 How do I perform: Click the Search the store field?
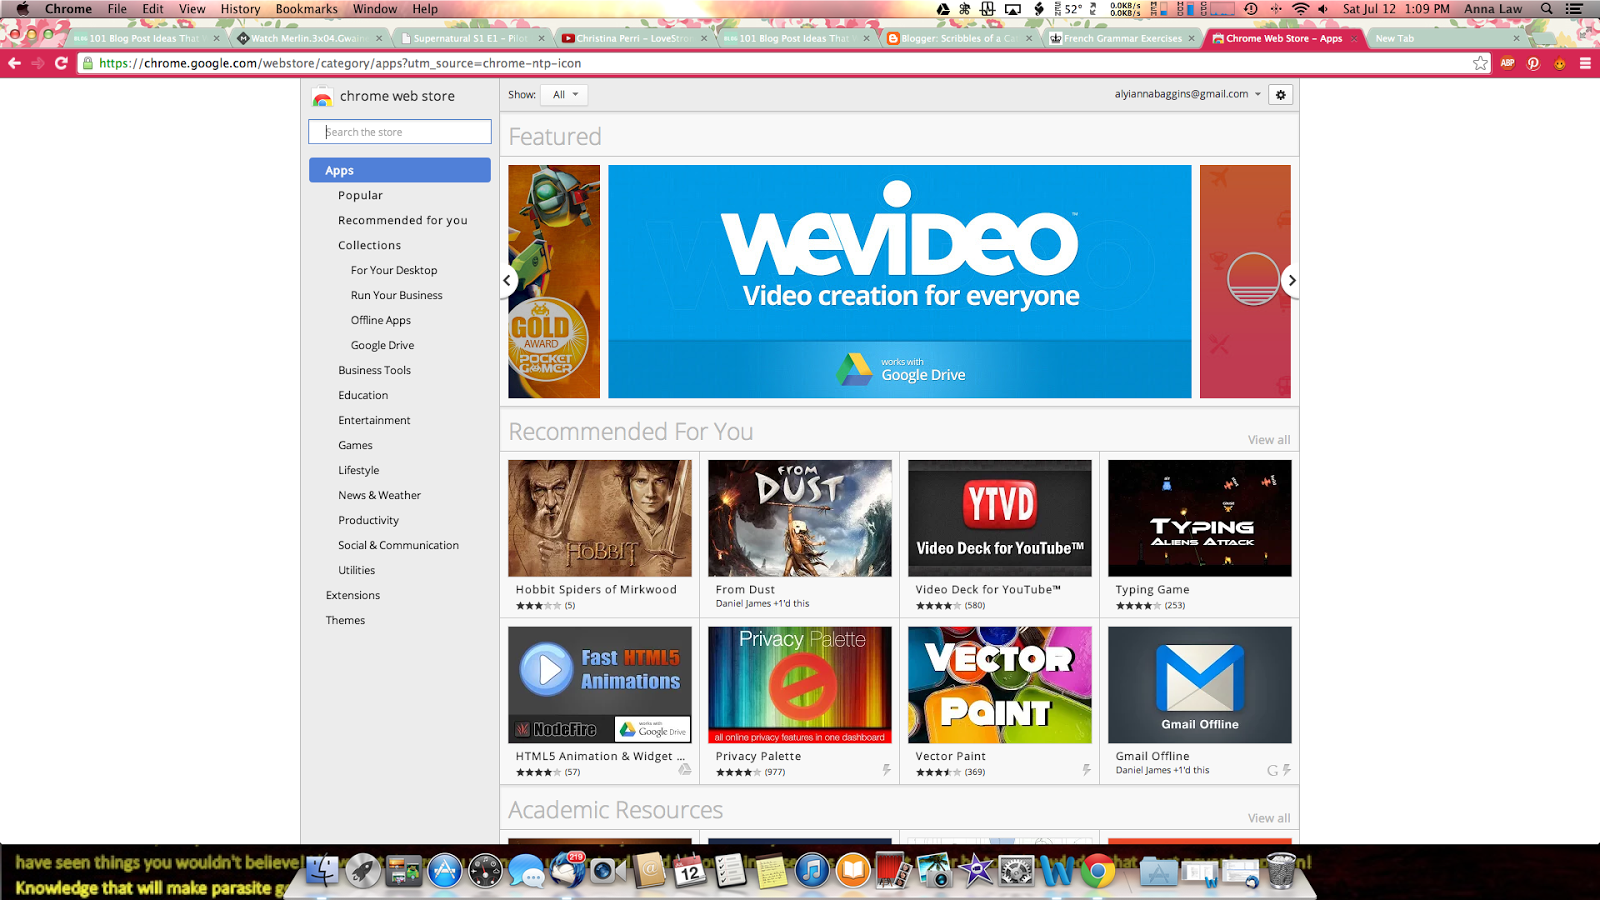pos(400,132)
